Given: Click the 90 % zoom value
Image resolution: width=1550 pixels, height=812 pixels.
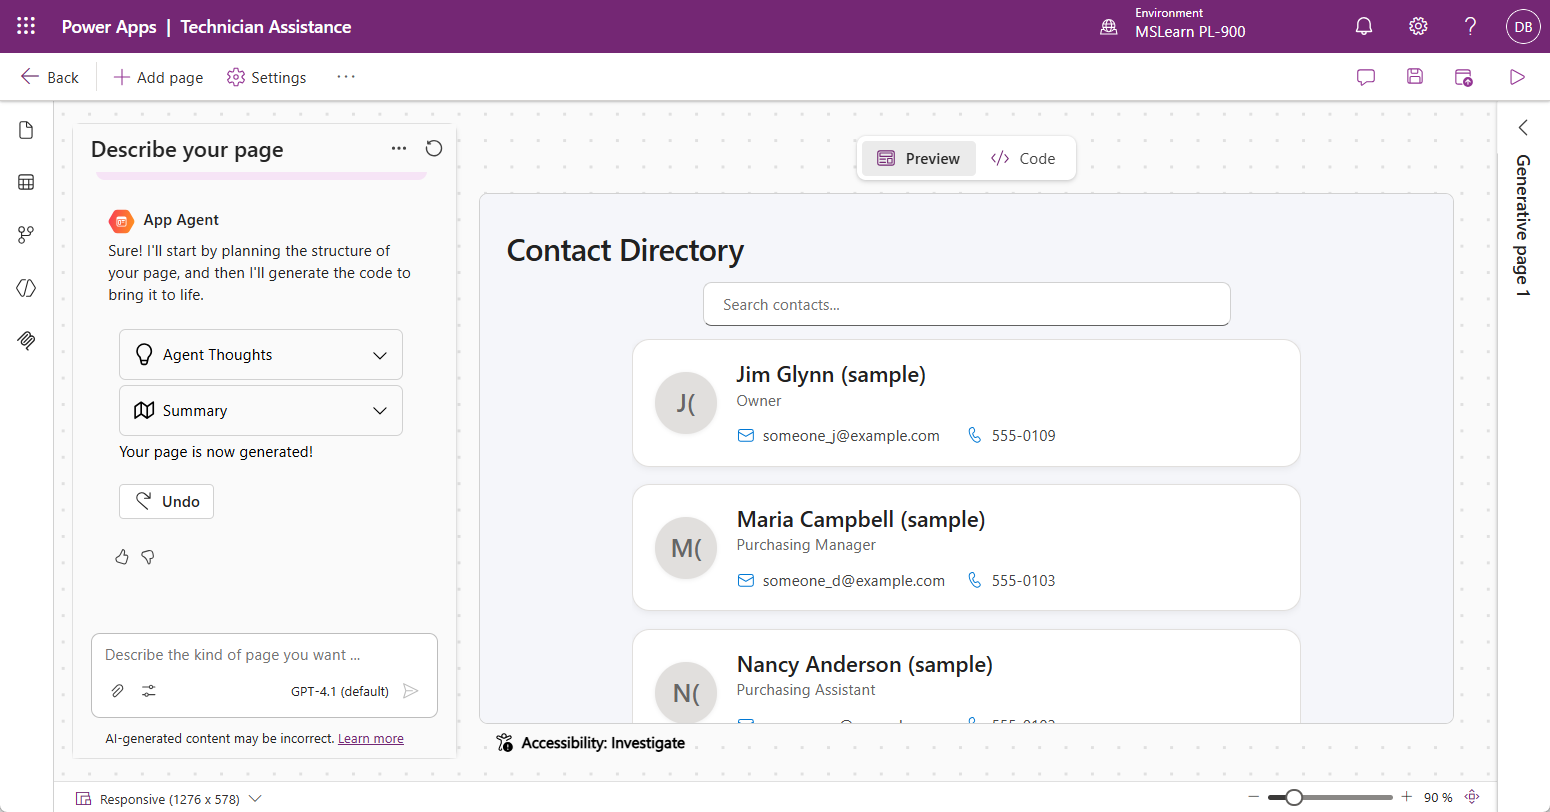Looking at the screenshot, I should click(1438, 797).
